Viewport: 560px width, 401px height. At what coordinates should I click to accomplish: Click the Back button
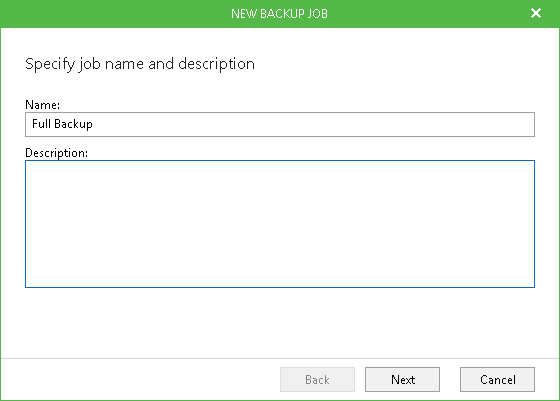click(x=317, y=379)
